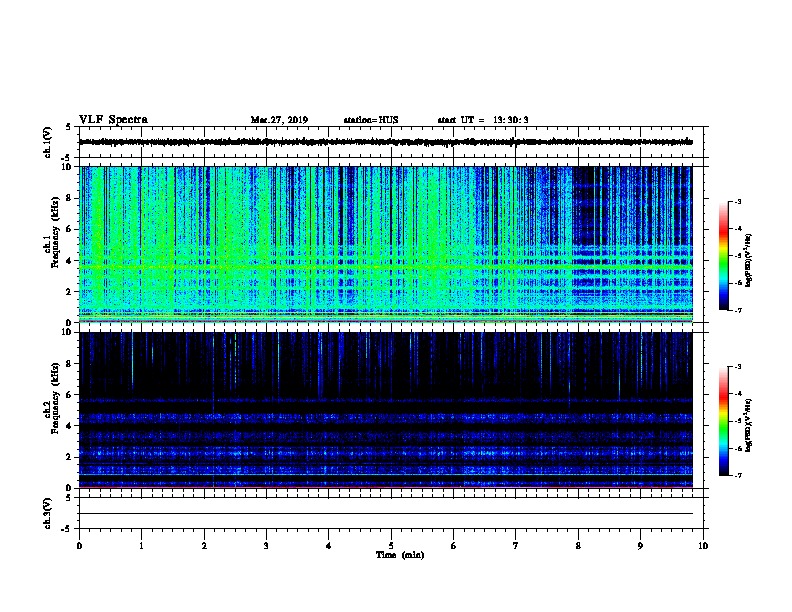This screenshot has height=612, width=792.
Task: Click the "-3" label on ch.1 color bar
Action: click(738, 201)
